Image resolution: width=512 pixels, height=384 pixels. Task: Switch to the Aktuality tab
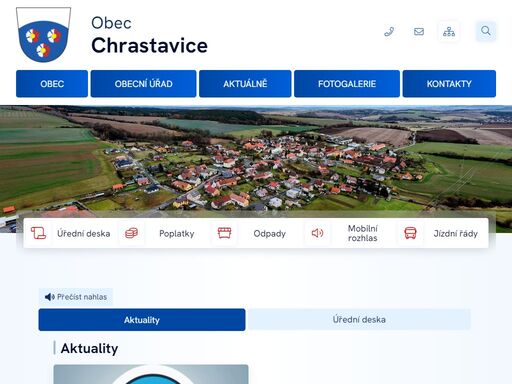pyautogui.click(x=142, y=320)
